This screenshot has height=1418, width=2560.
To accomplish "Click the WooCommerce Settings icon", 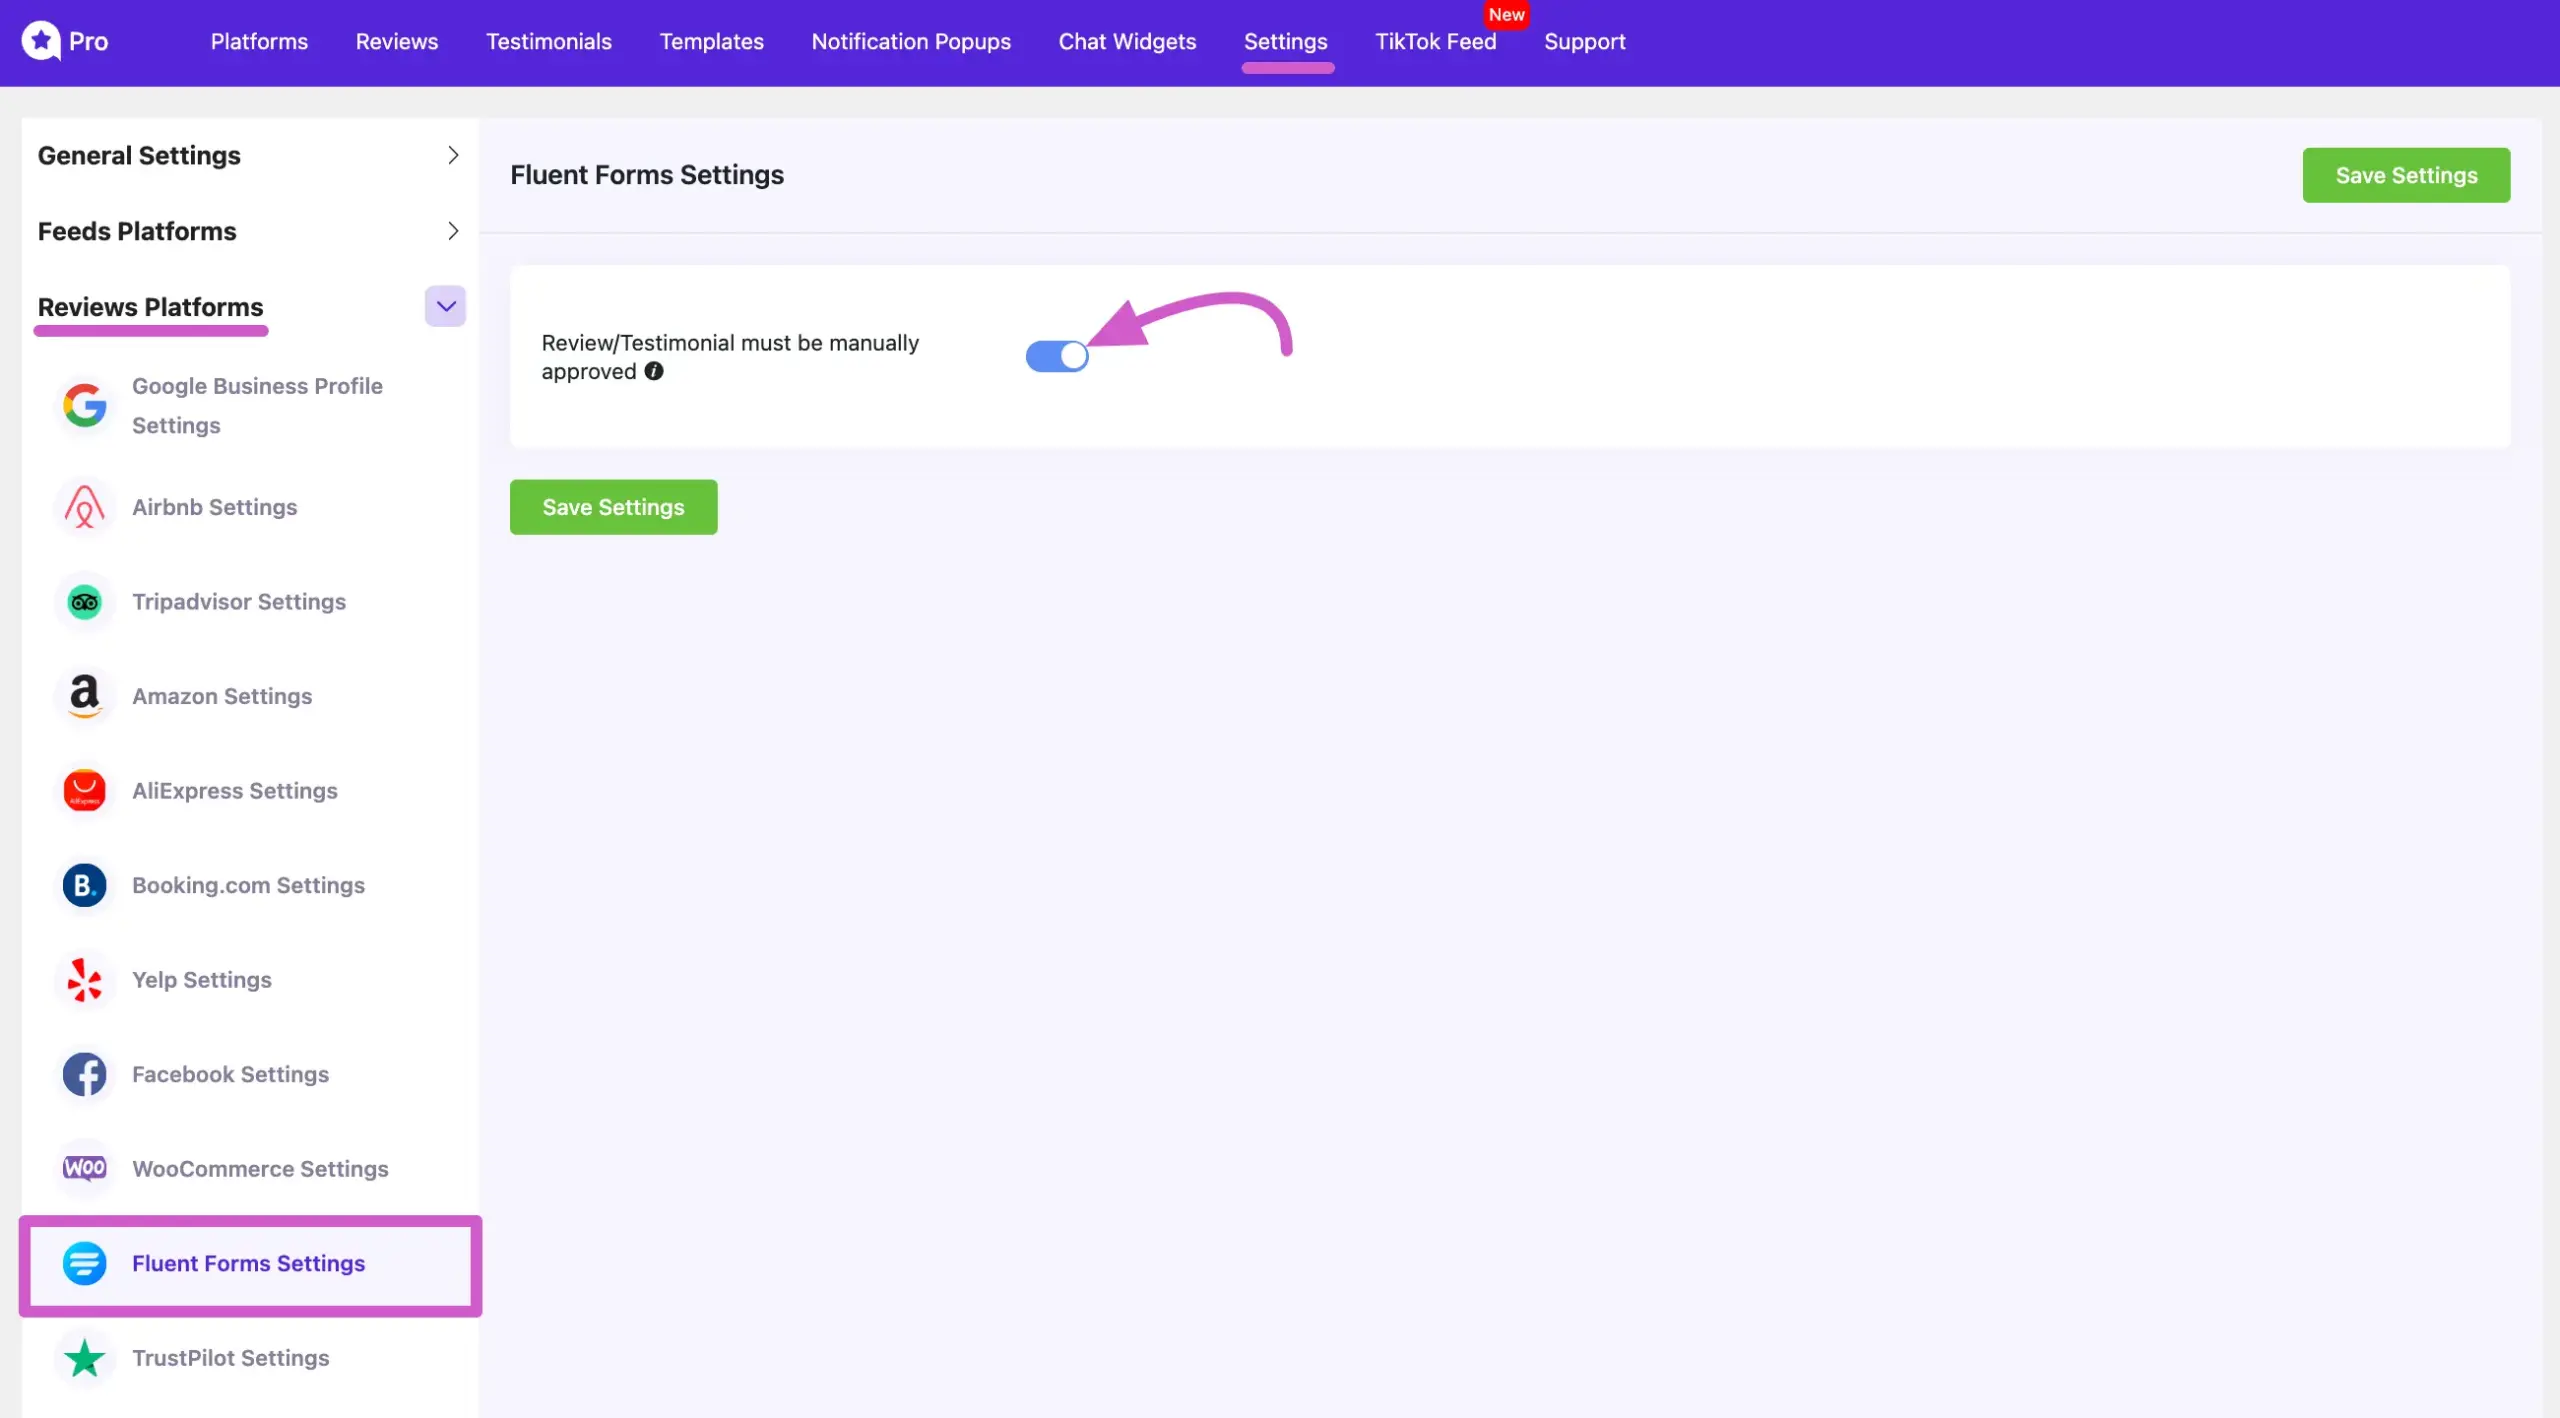I will pyautogui.click(x=84, y=1168).
